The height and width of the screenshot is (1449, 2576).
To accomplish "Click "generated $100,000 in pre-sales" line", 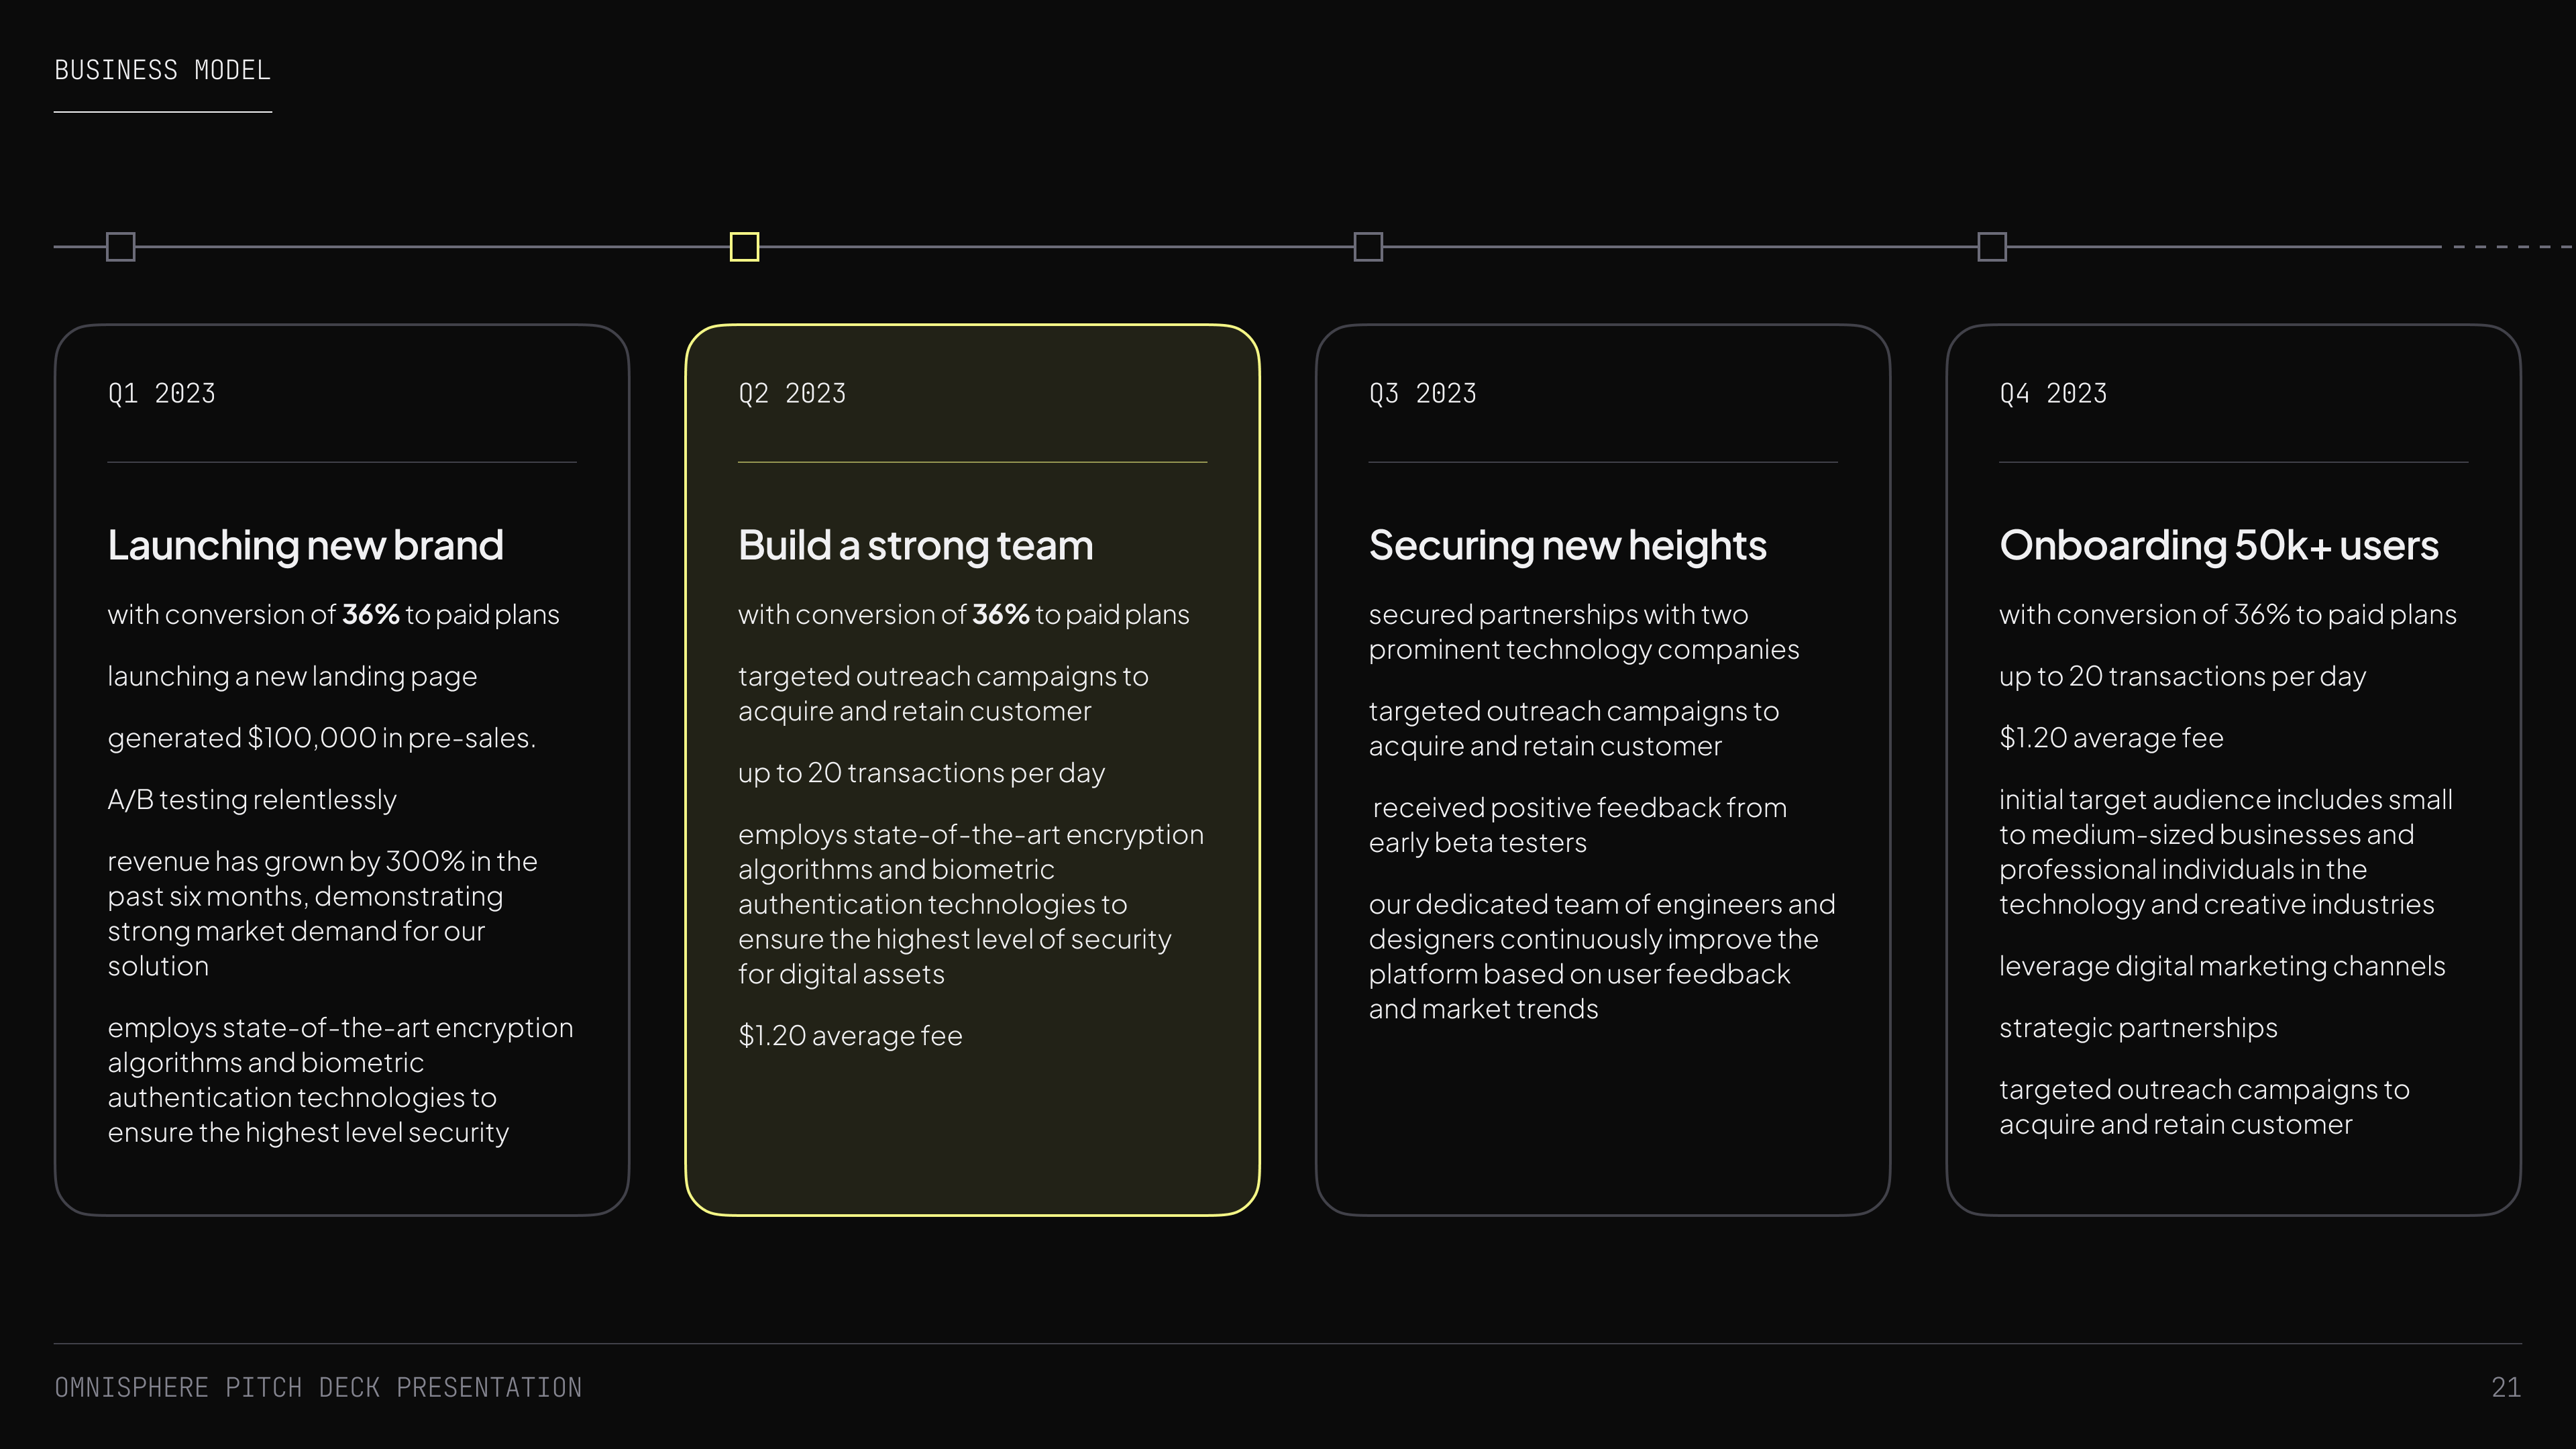I will [321, 737].
